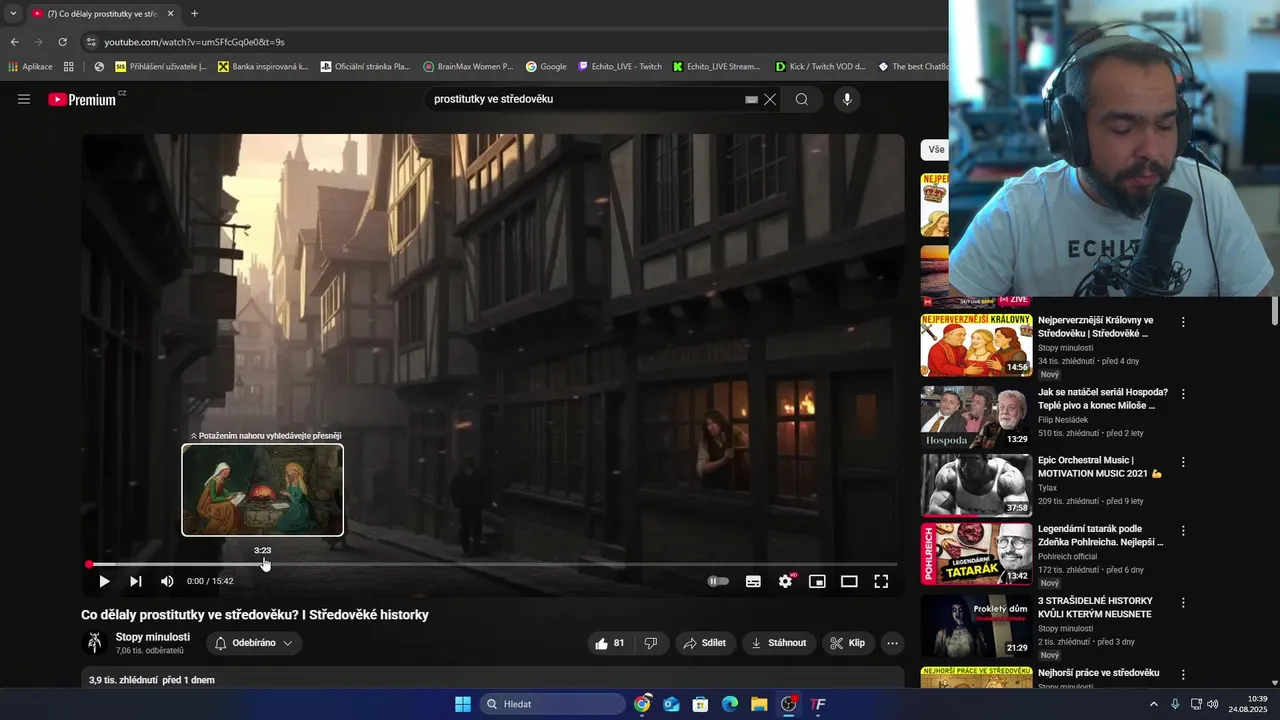The width and height of the screenshot is (1280, 720).
Task: Expand the video description box
Action: (x=493, y=679)
